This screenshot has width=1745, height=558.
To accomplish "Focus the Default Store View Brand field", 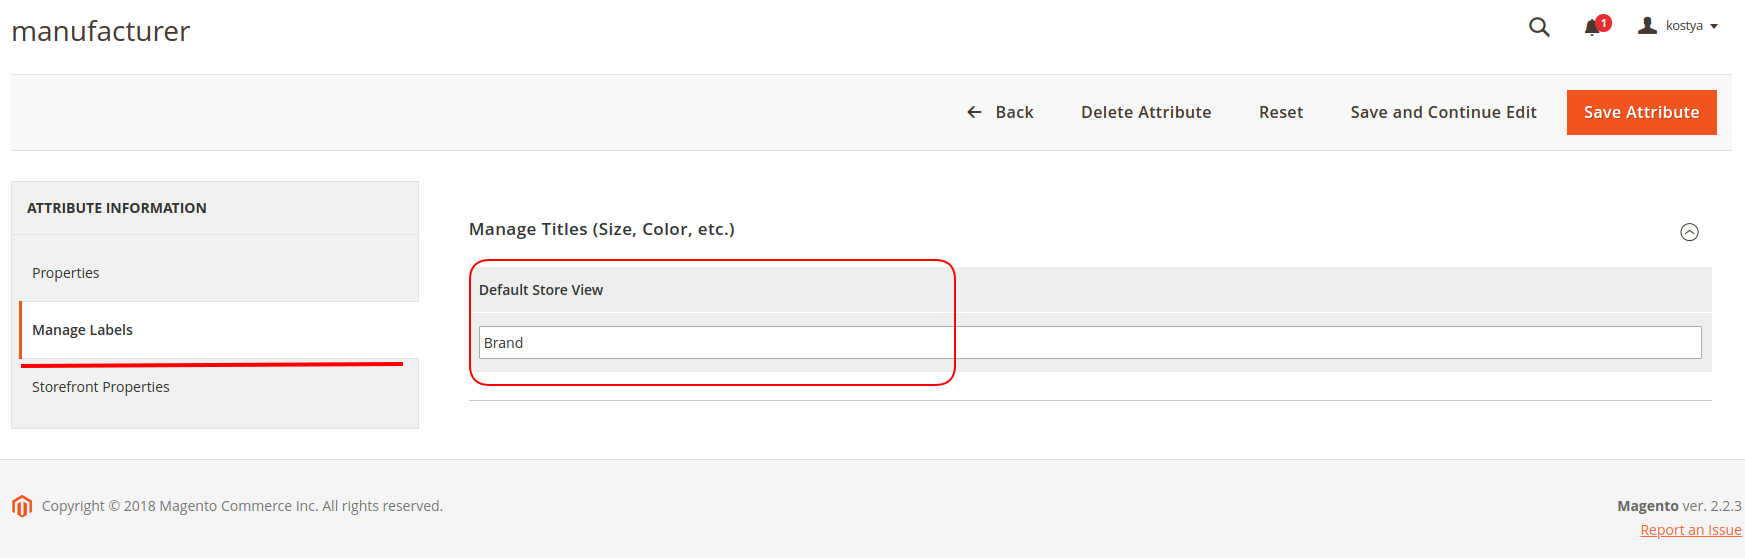I will coord(1090,343).
